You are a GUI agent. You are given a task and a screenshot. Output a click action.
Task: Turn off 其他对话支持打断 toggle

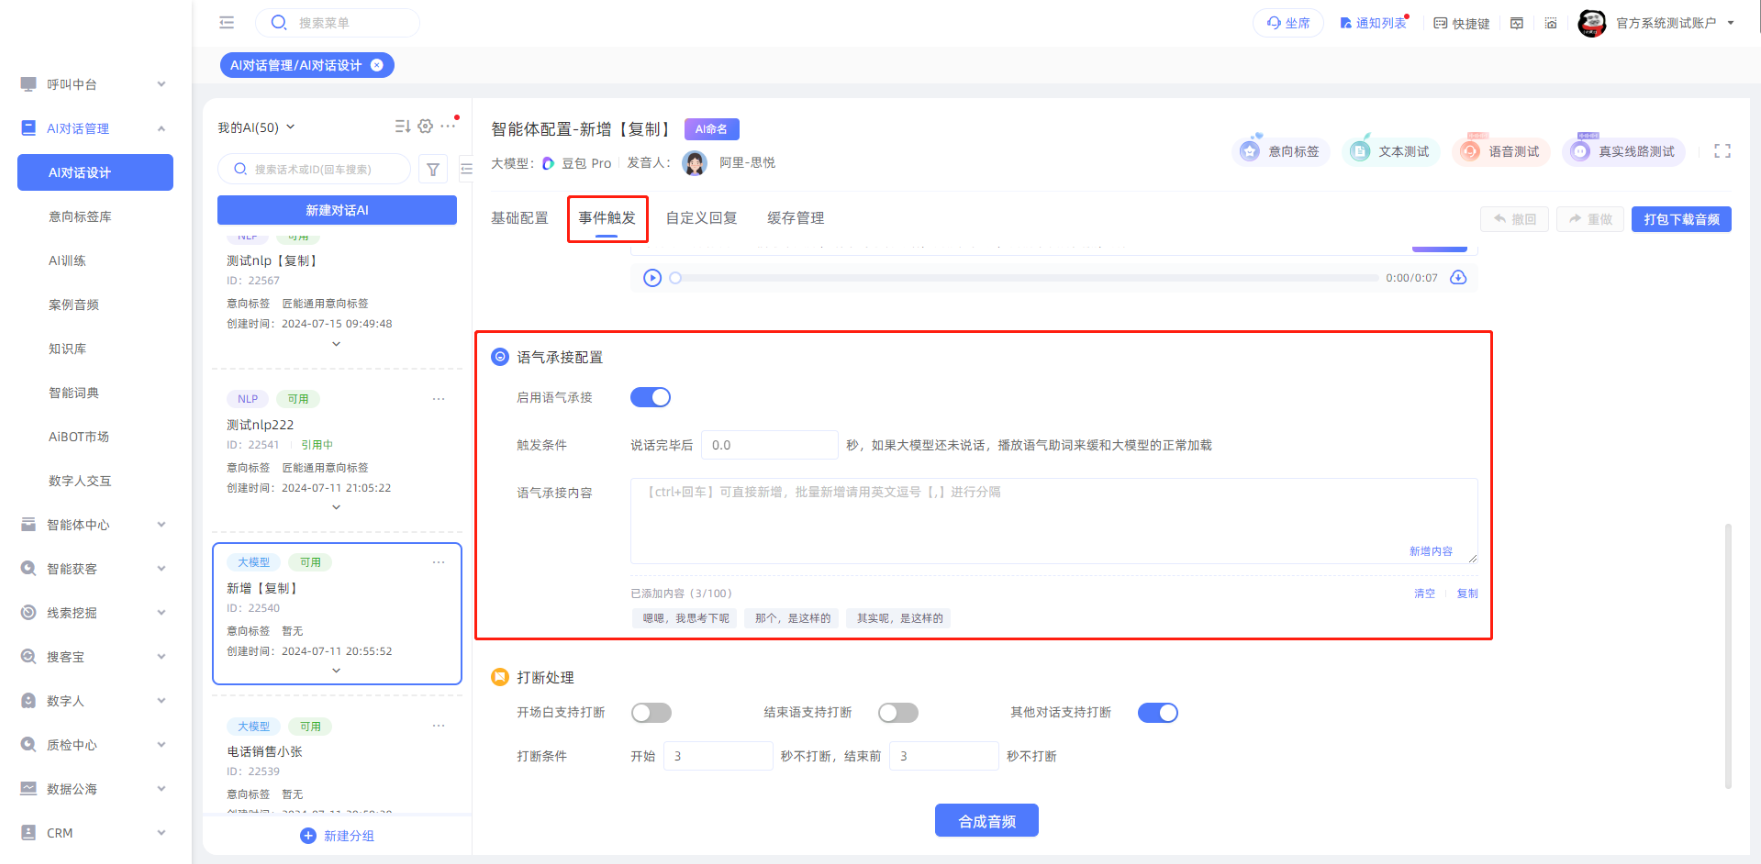tap(1157, 713)
